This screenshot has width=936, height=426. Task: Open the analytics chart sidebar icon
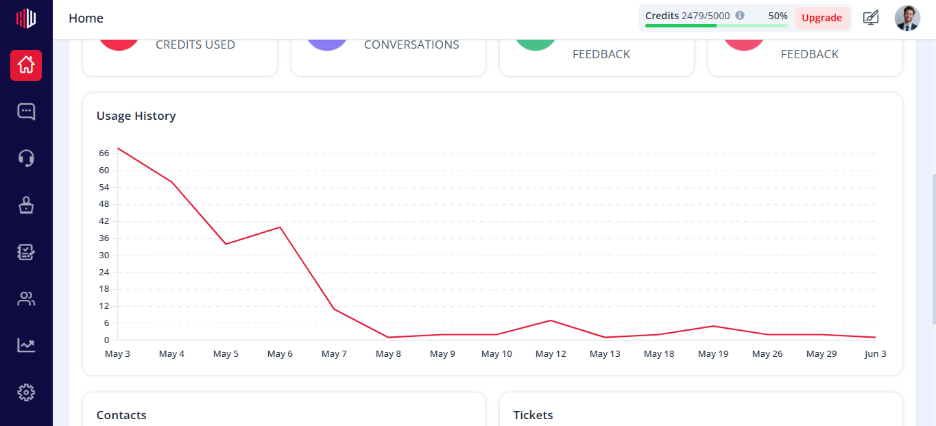pyautogui.click(x=26, y=345)
